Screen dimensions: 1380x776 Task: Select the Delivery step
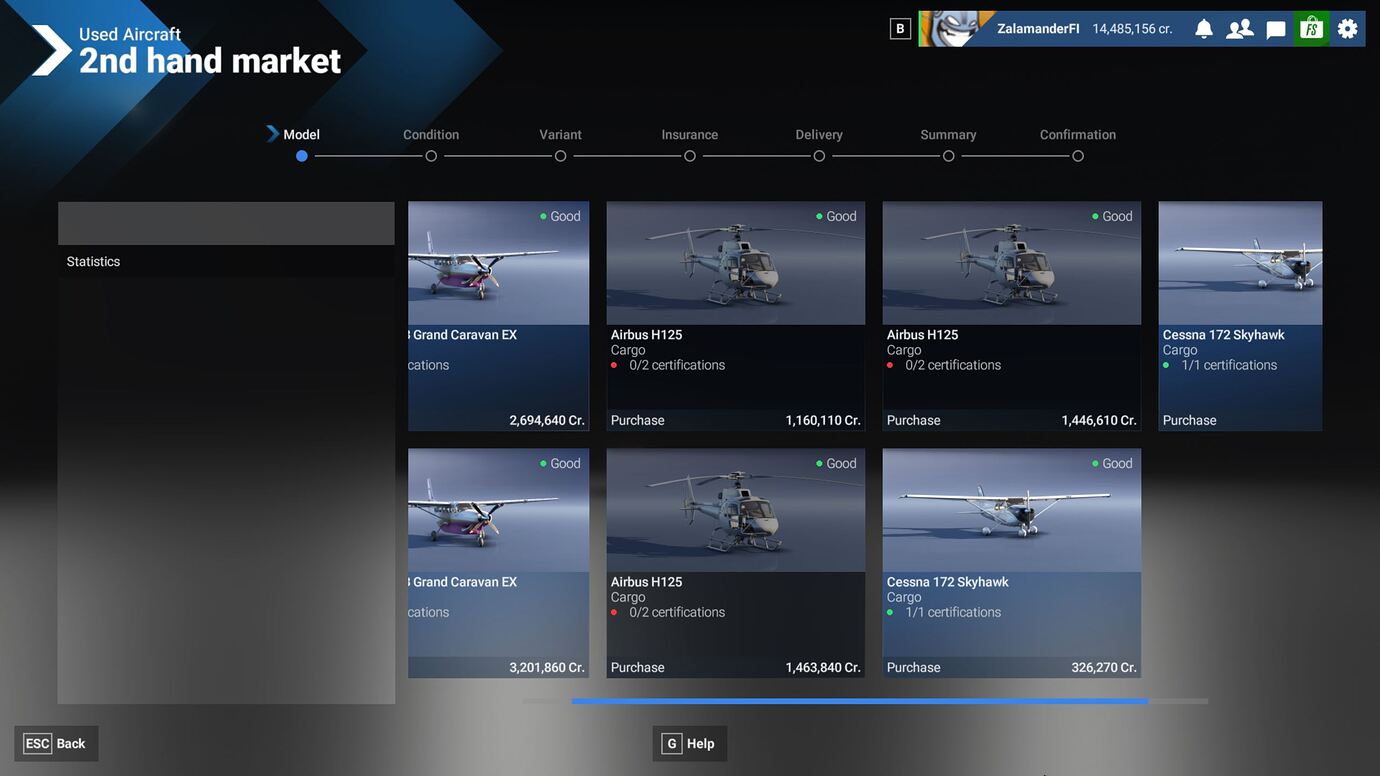(819, 134)
